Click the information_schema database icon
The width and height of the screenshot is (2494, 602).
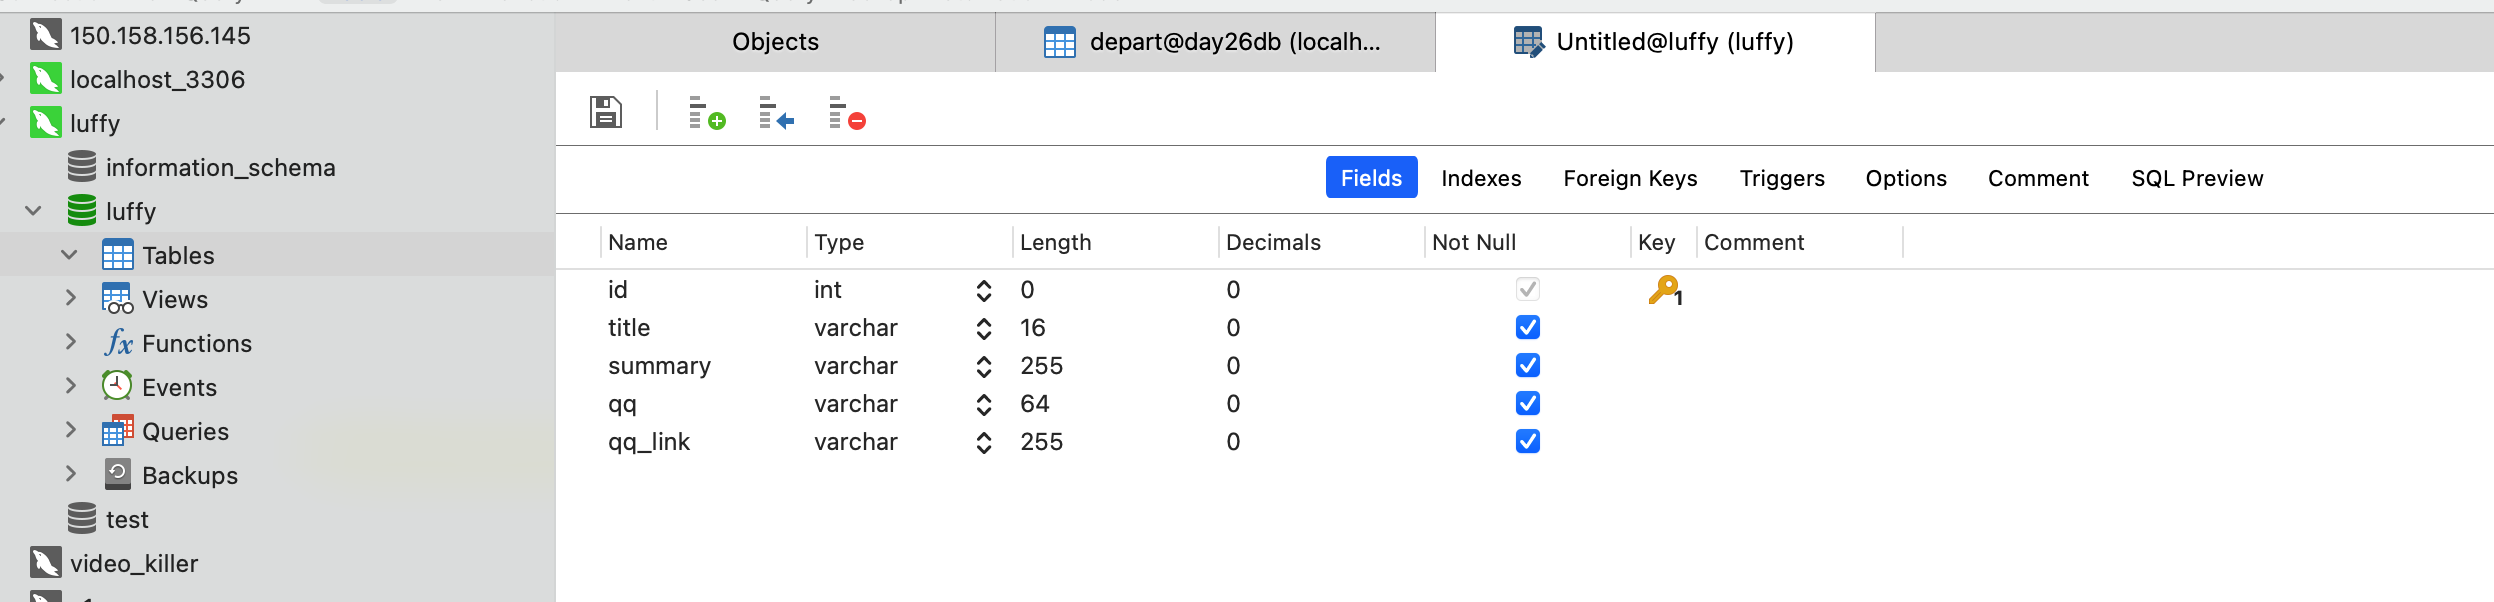(82, 167)
